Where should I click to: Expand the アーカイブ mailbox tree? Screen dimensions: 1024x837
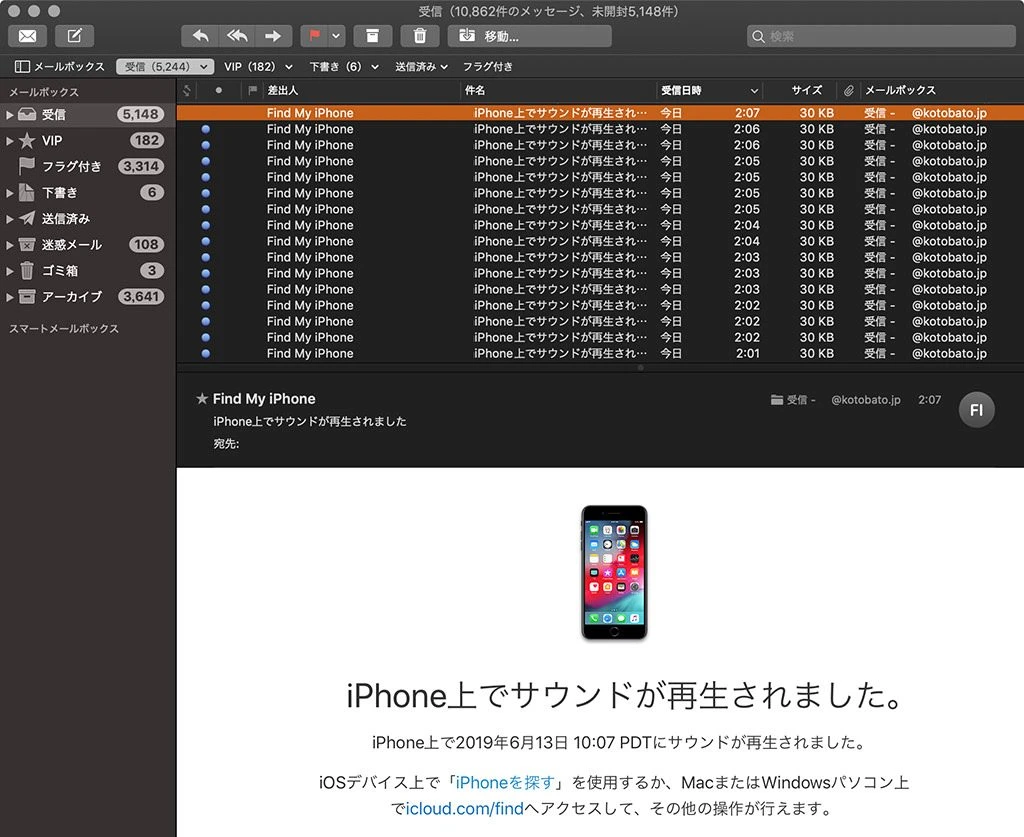(10, 297)
